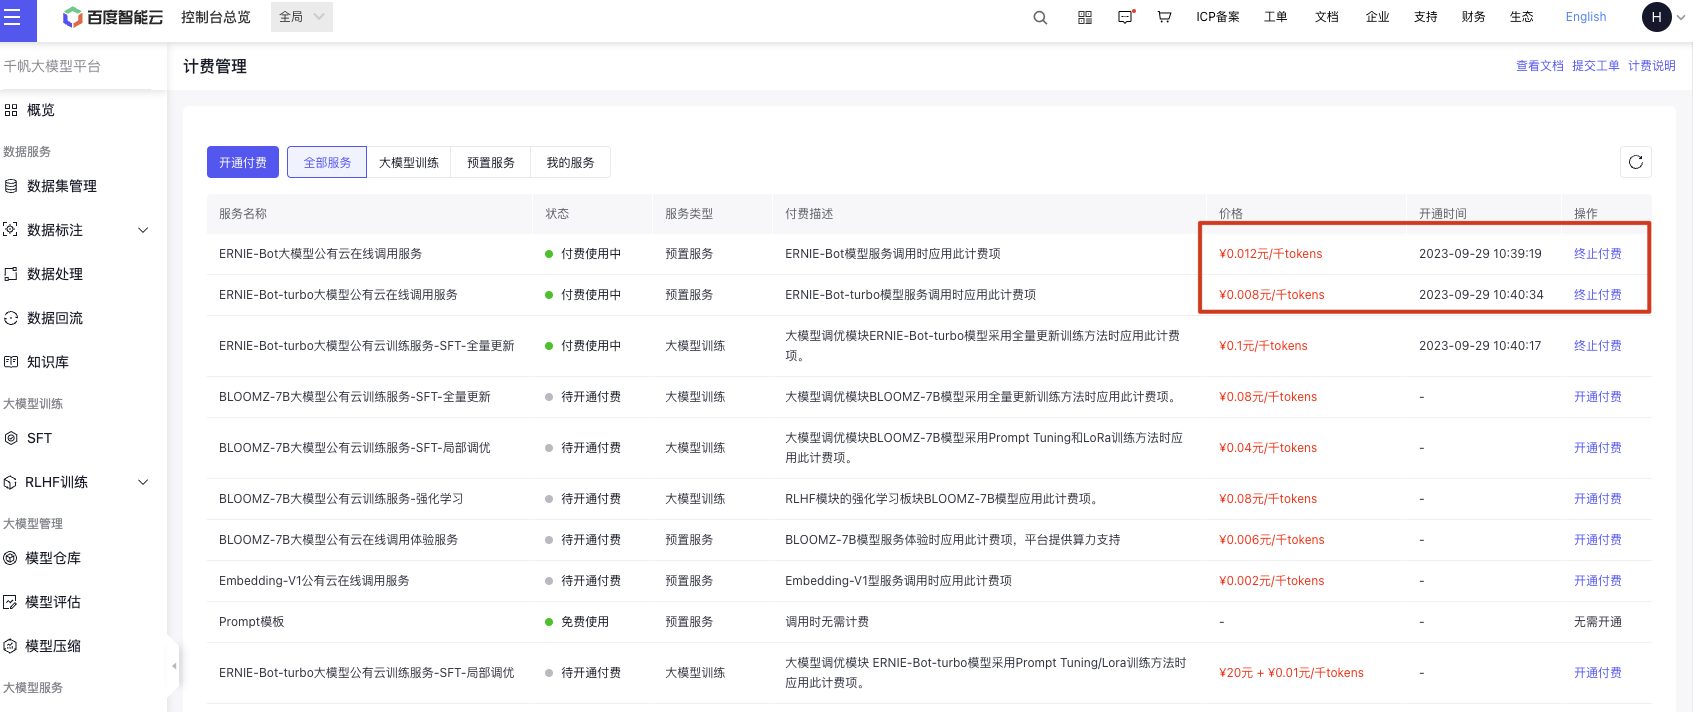The width and height of the screenshot is (1693, 712).
Task: Open the 文档 header menu
Action: pyautogui.click(x=1326, y=17)
